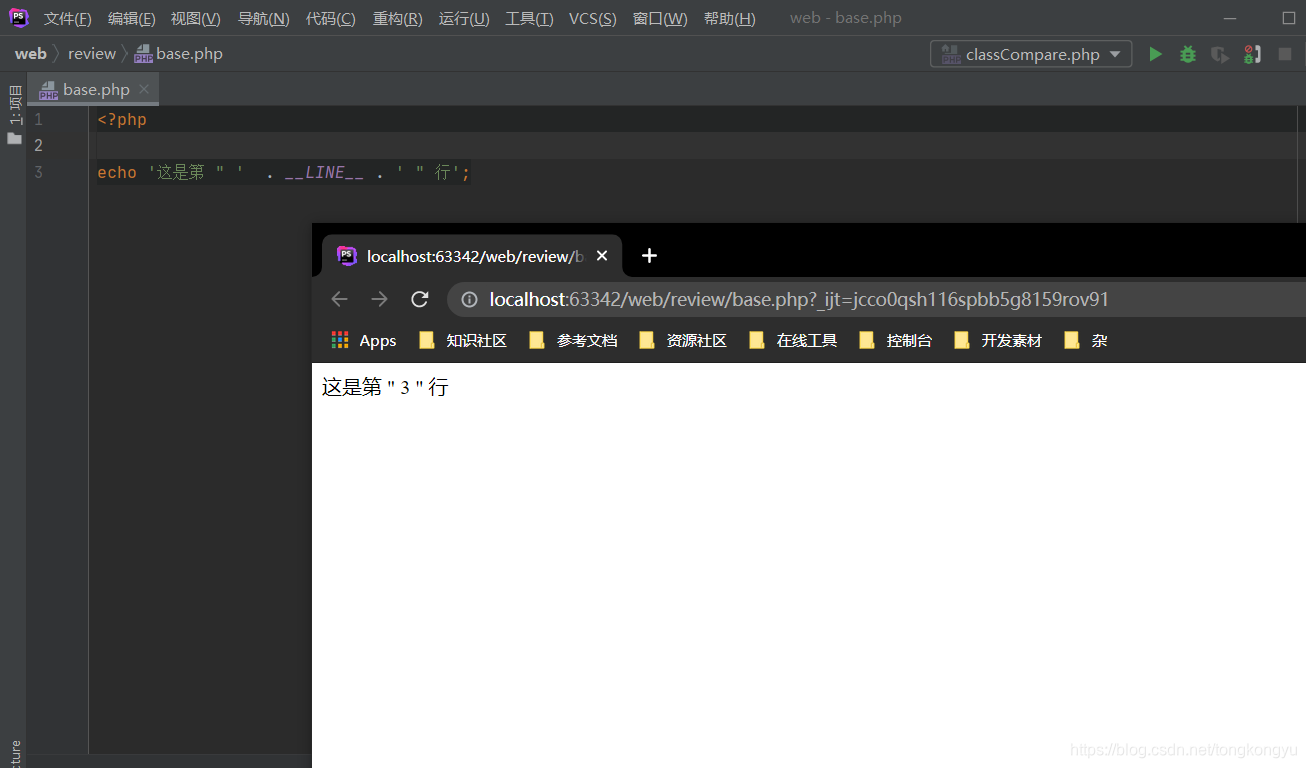Open the 开发素材 bookmark folder
This screenshot has height=768, width=1306.
(998, 341)
